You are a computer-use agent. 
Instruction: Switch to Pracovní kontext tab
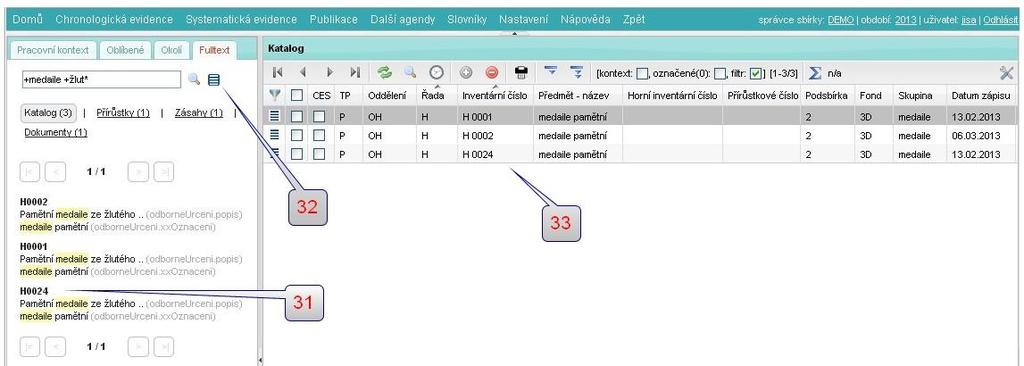[54, 50]
